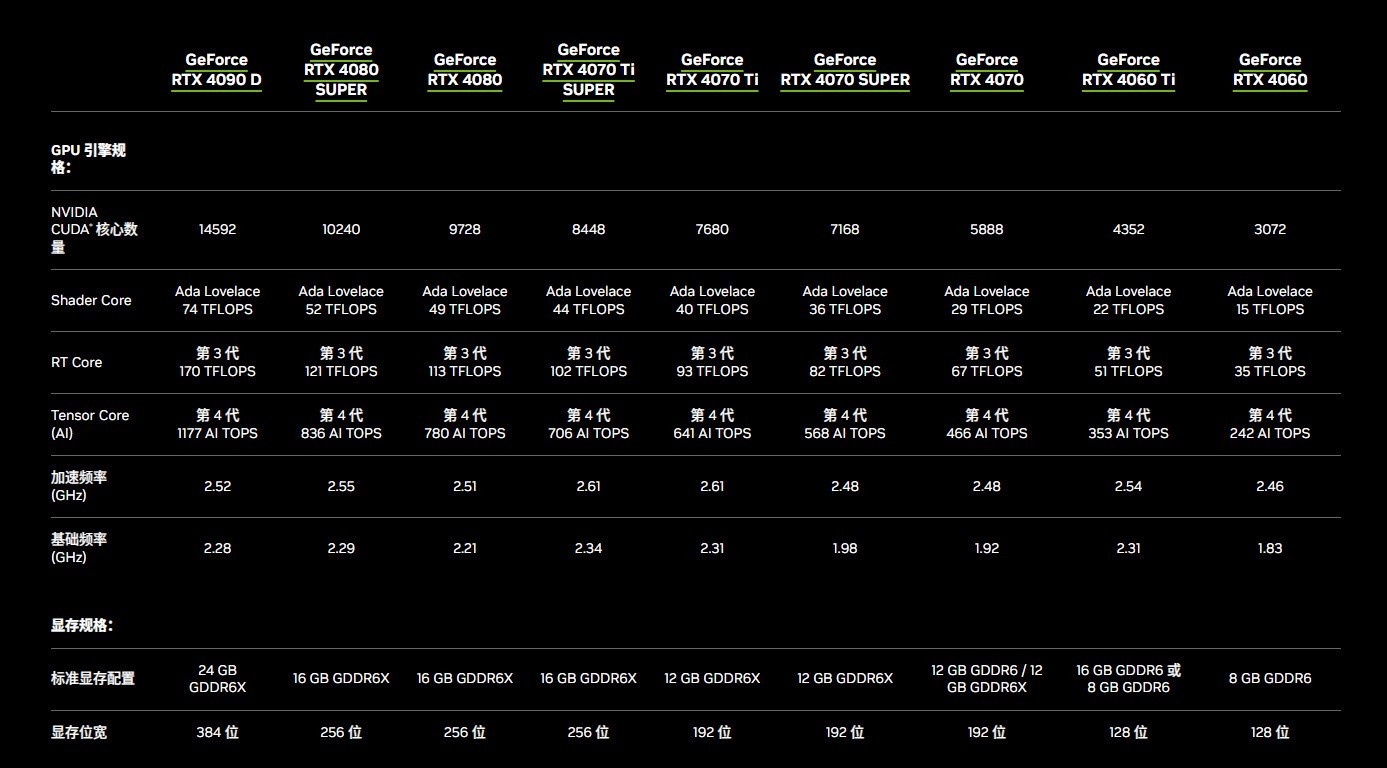Click the CUDA core count 14592
Image resolution: width=1387 pixels, height=768 pixels.
217,230
